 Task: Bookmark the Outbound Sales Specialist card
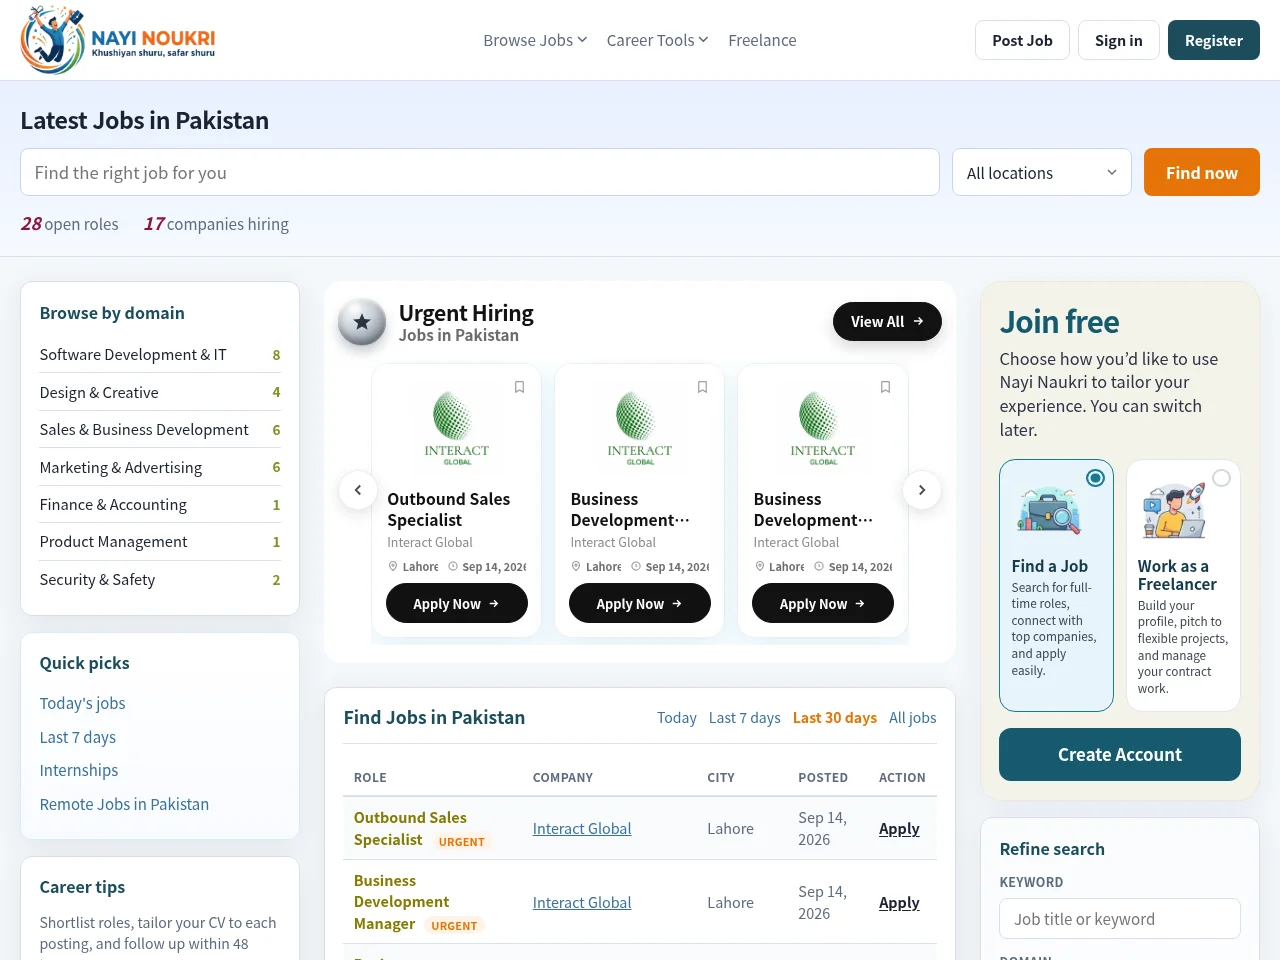coord(519,387)
